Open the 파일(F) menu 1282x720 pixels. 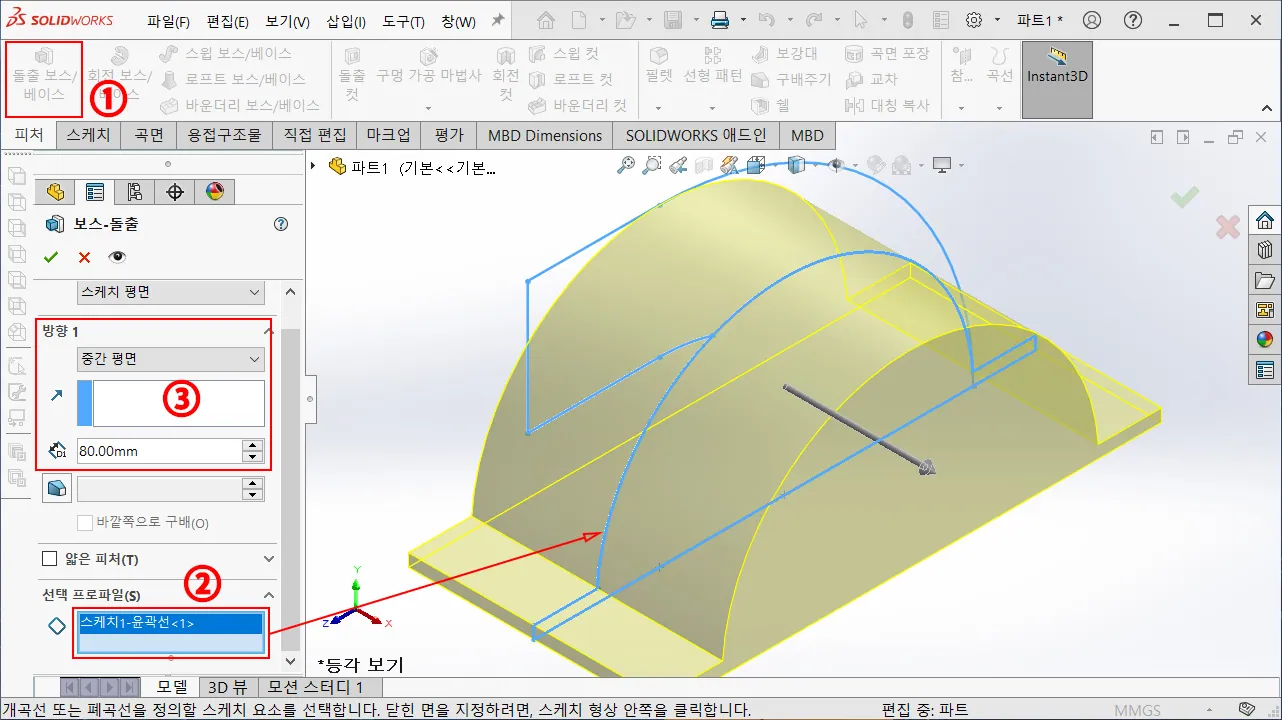pyautogui.click(x=168, y=21)
